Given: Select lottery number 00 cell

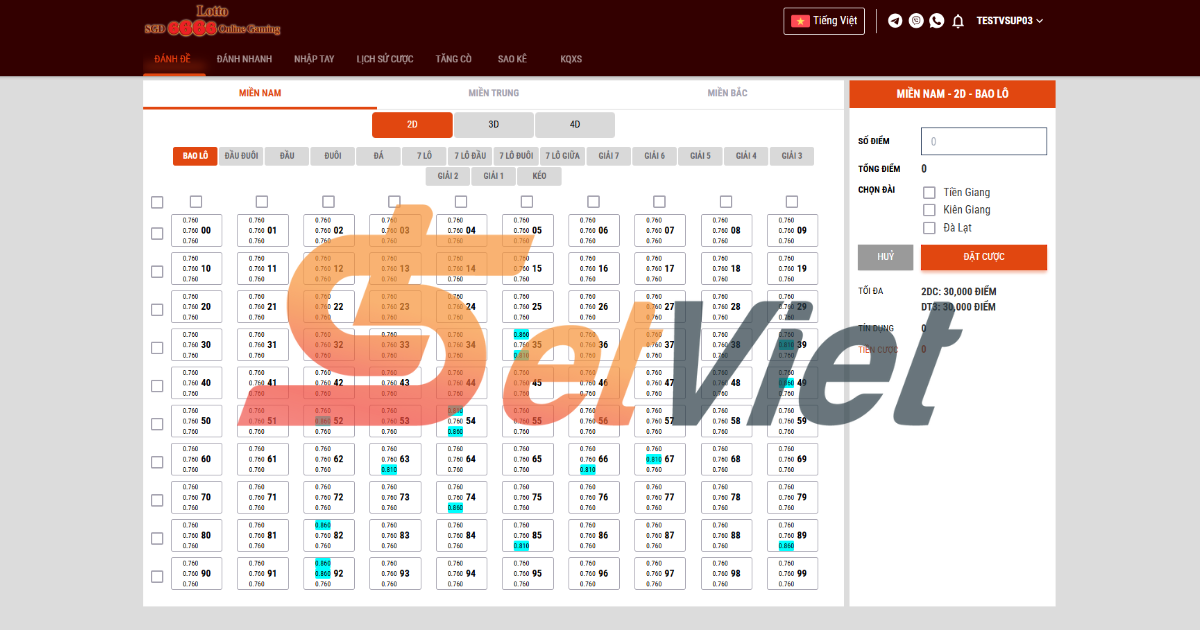Looking at the screenshot, I should click(x=195, y=230).
